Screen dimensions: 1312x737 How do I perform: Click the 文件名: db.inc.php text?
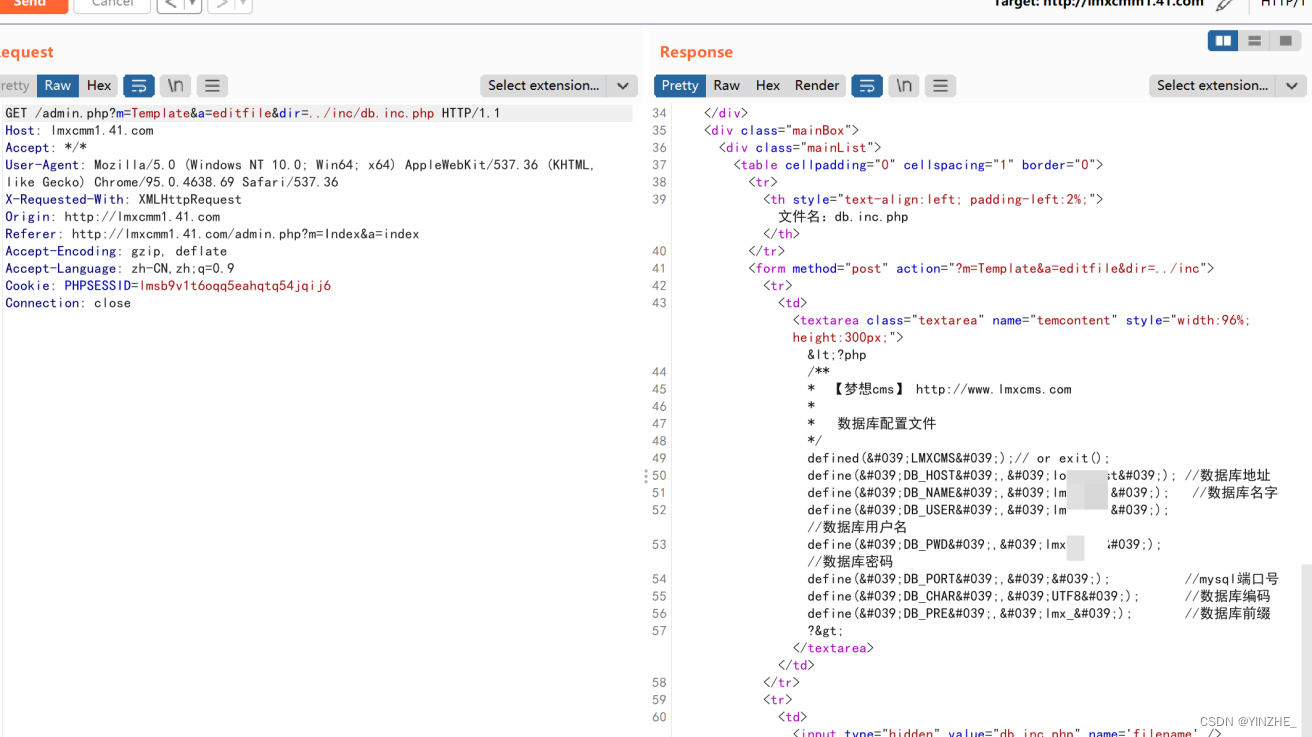pyautogui.click(x=843, y=217)
